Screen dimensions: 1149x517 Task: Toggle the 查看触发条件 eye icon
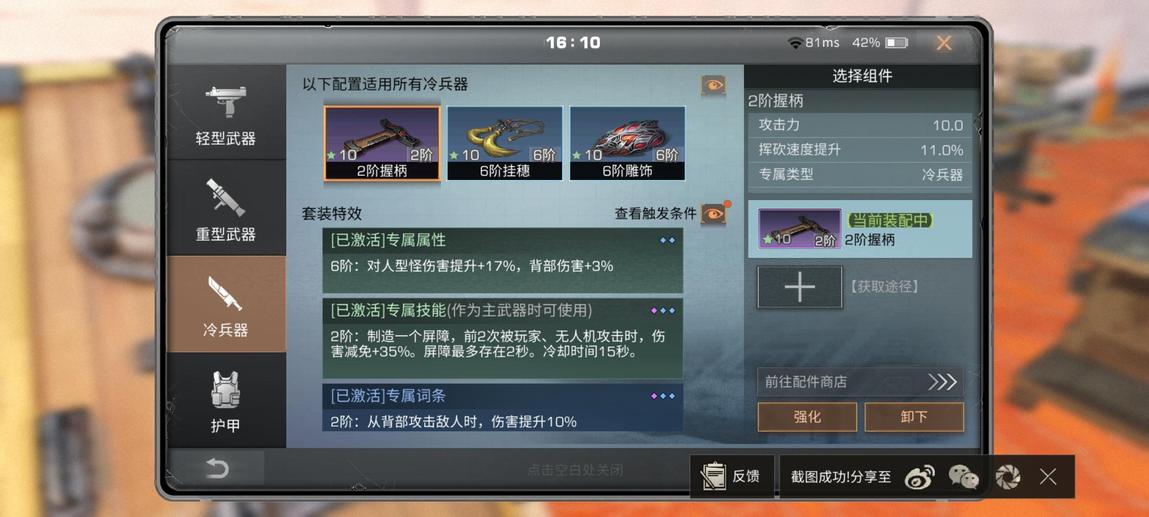click(x=713, y=214)
